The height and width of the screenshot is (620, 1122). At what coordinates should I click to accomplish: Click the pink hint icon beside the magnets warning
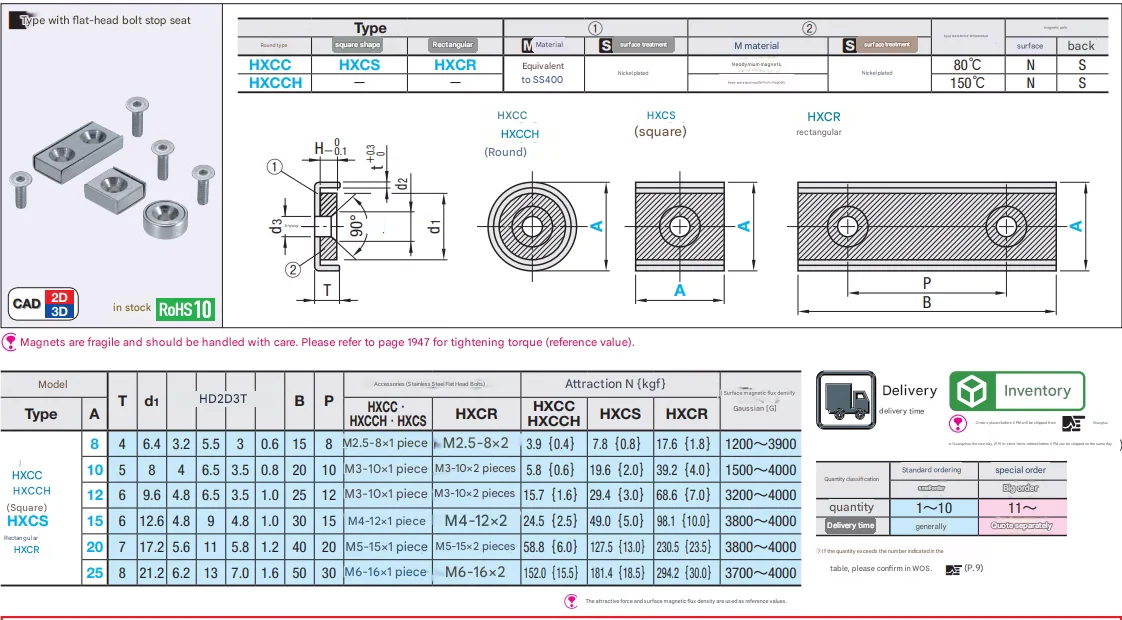pyautogui.click(x=10, y=342)
